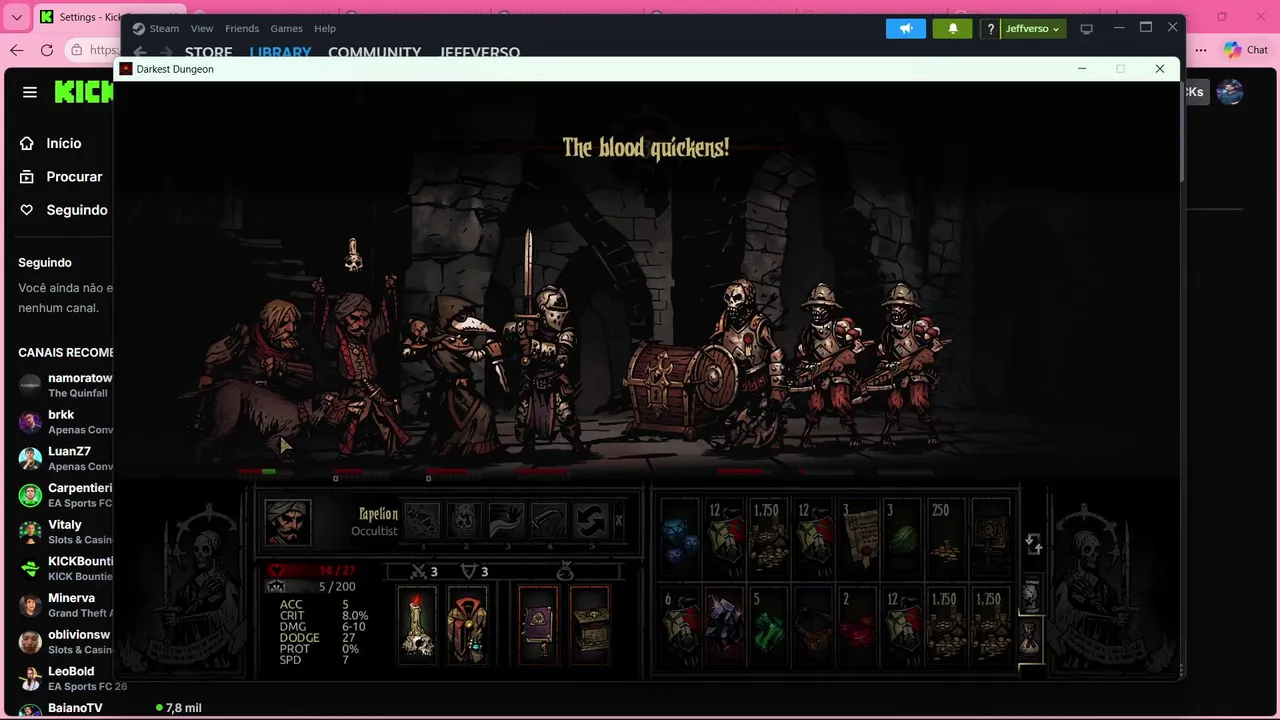Open the browser three-dot more menu
1280x720 pixels.
1201,50
